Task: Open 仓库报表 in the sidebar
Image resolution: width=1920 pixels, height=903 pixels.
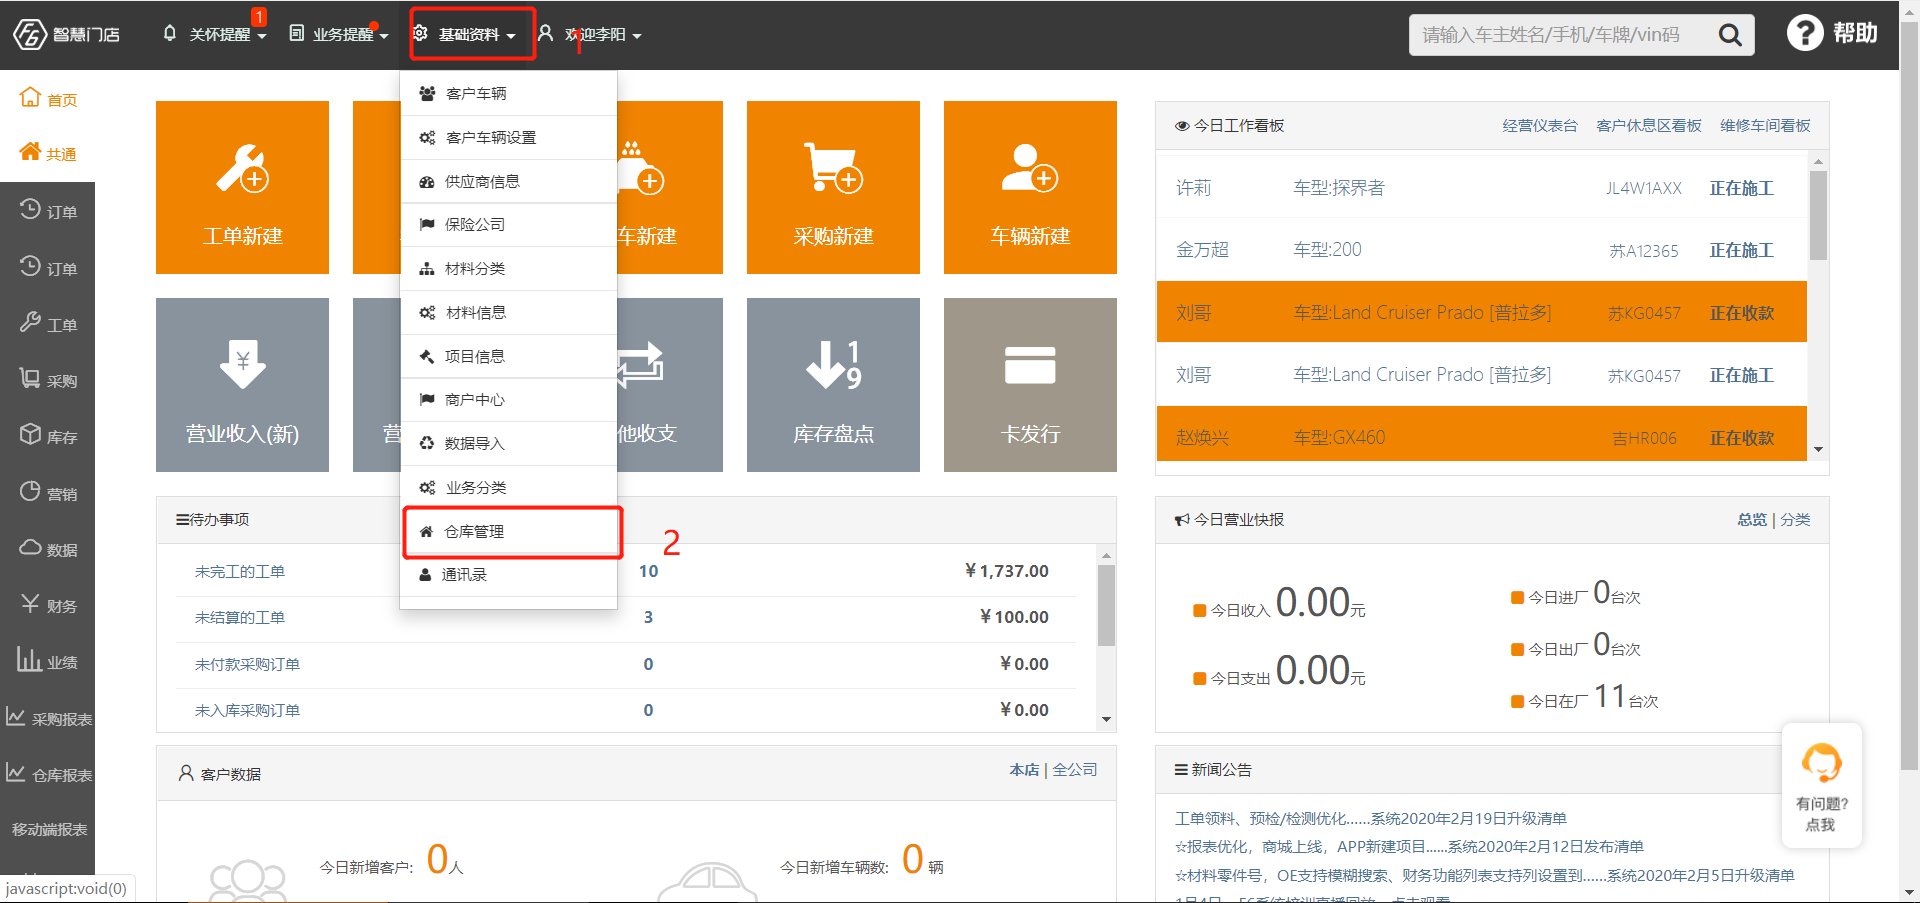Action: pos(48,774)
